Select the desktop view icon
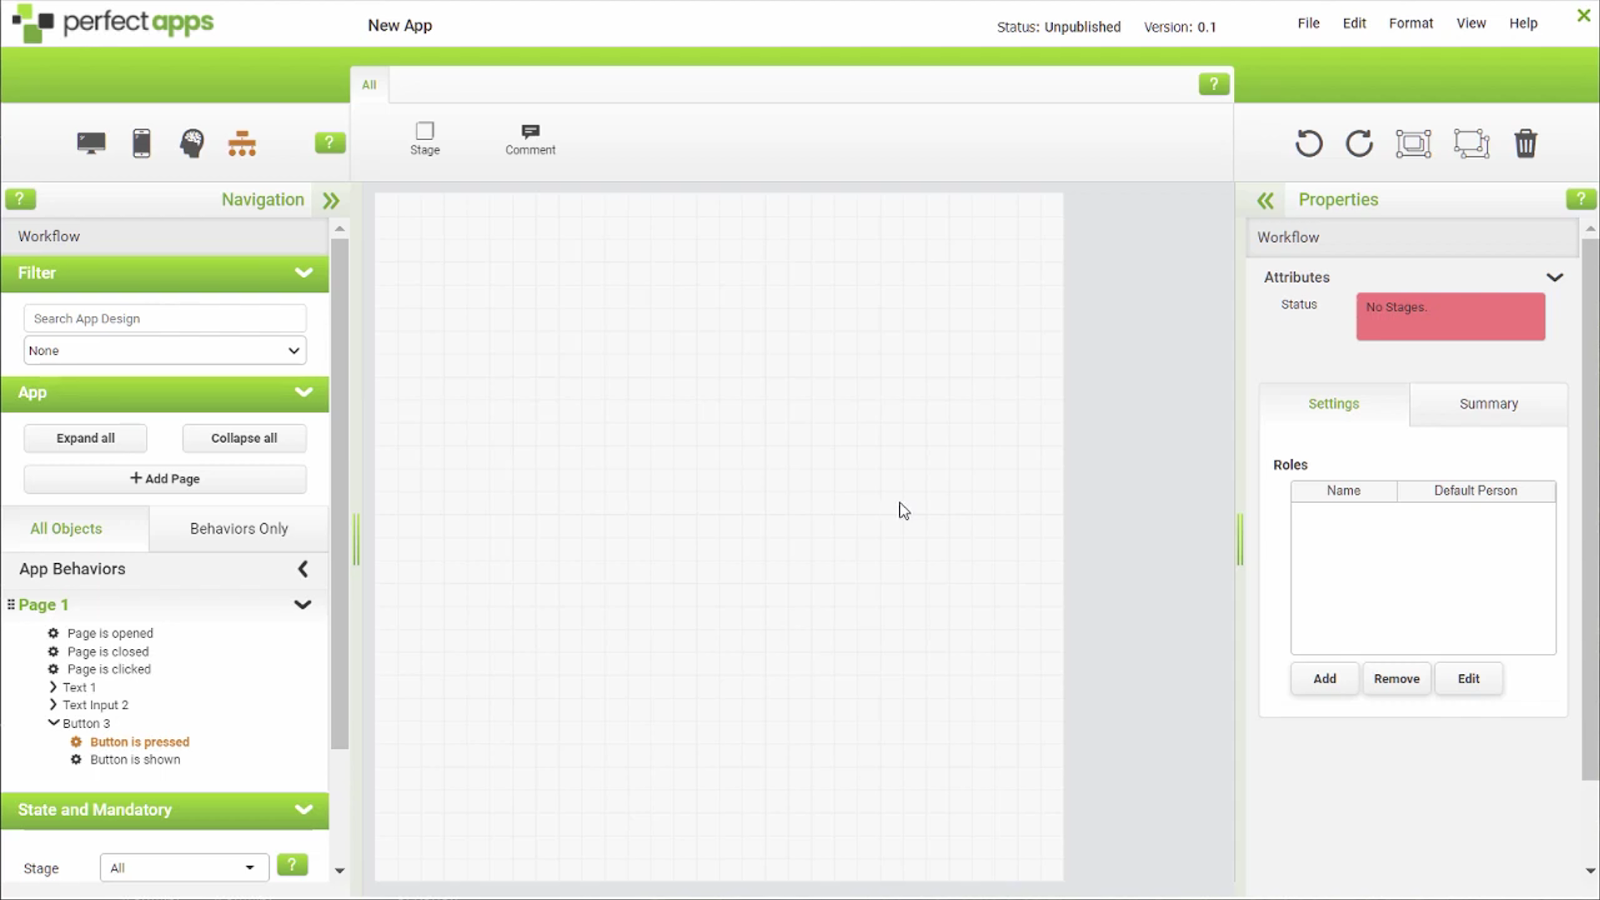This screenshot has height=900, width=1600. pos(89,142)
